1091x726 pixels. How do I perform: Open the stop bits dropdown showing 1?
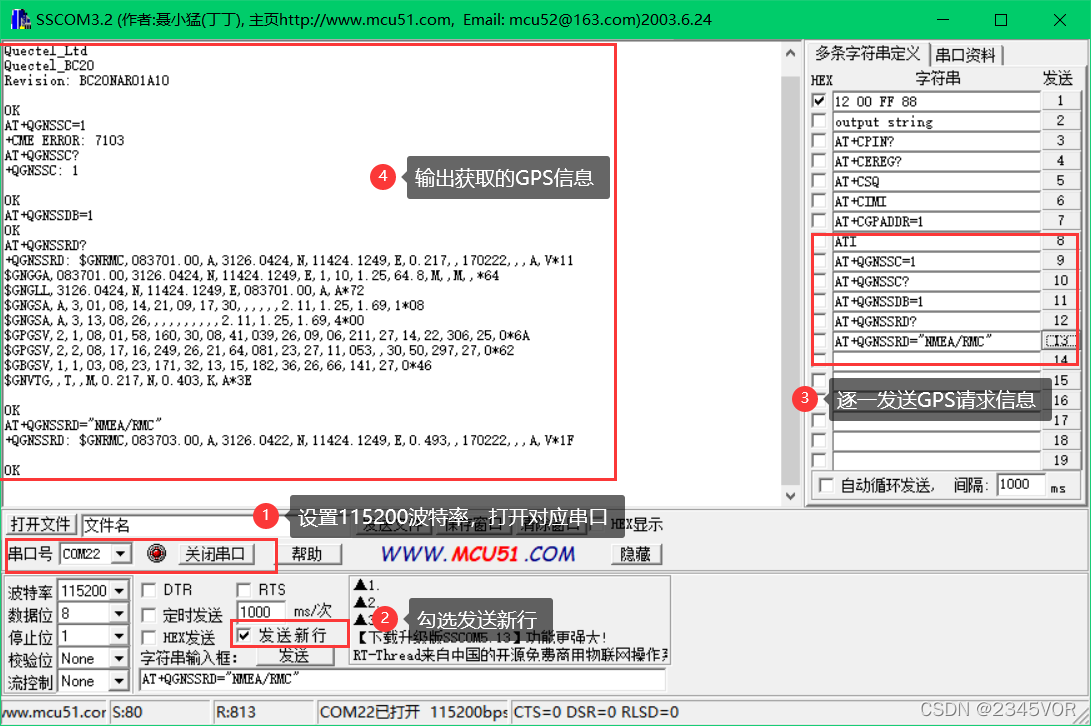(120, 636)
